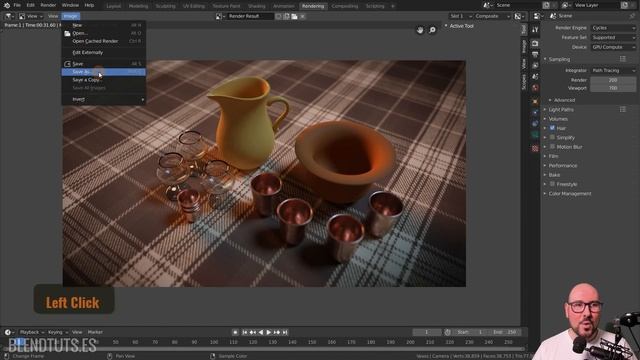This screenshot has width=640, height=360.
Task: Select the pan hand gizmo icon
Action: [420, 30]
